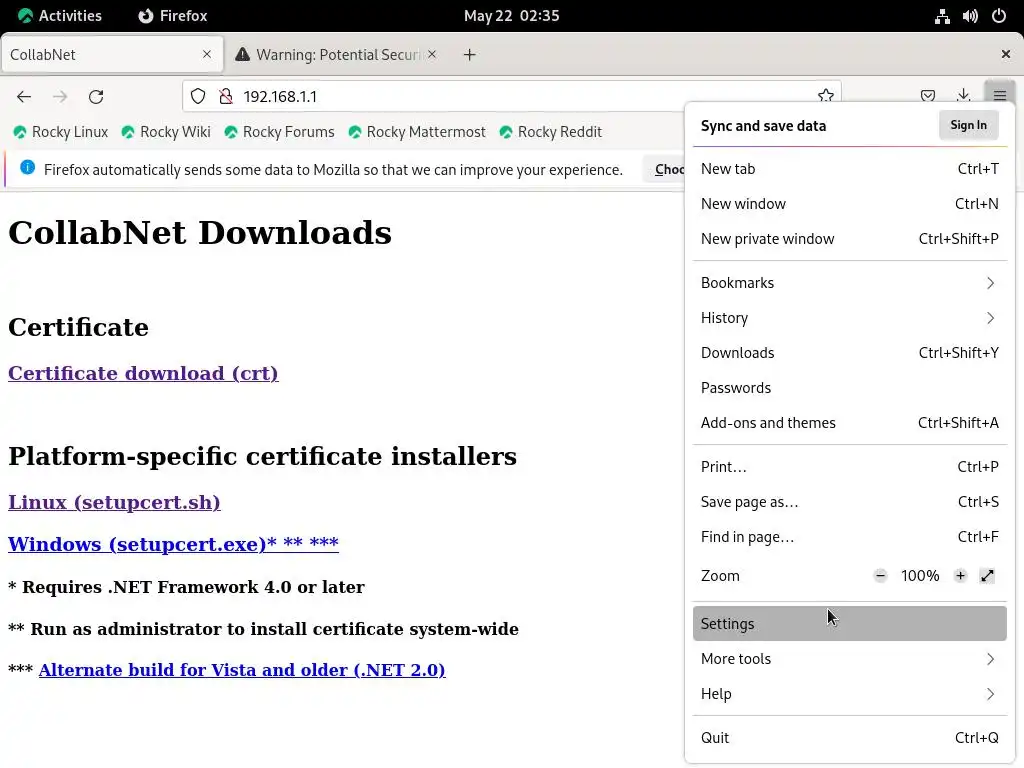
Task: Close the browser window with X
Action: tap(1006, 54)
